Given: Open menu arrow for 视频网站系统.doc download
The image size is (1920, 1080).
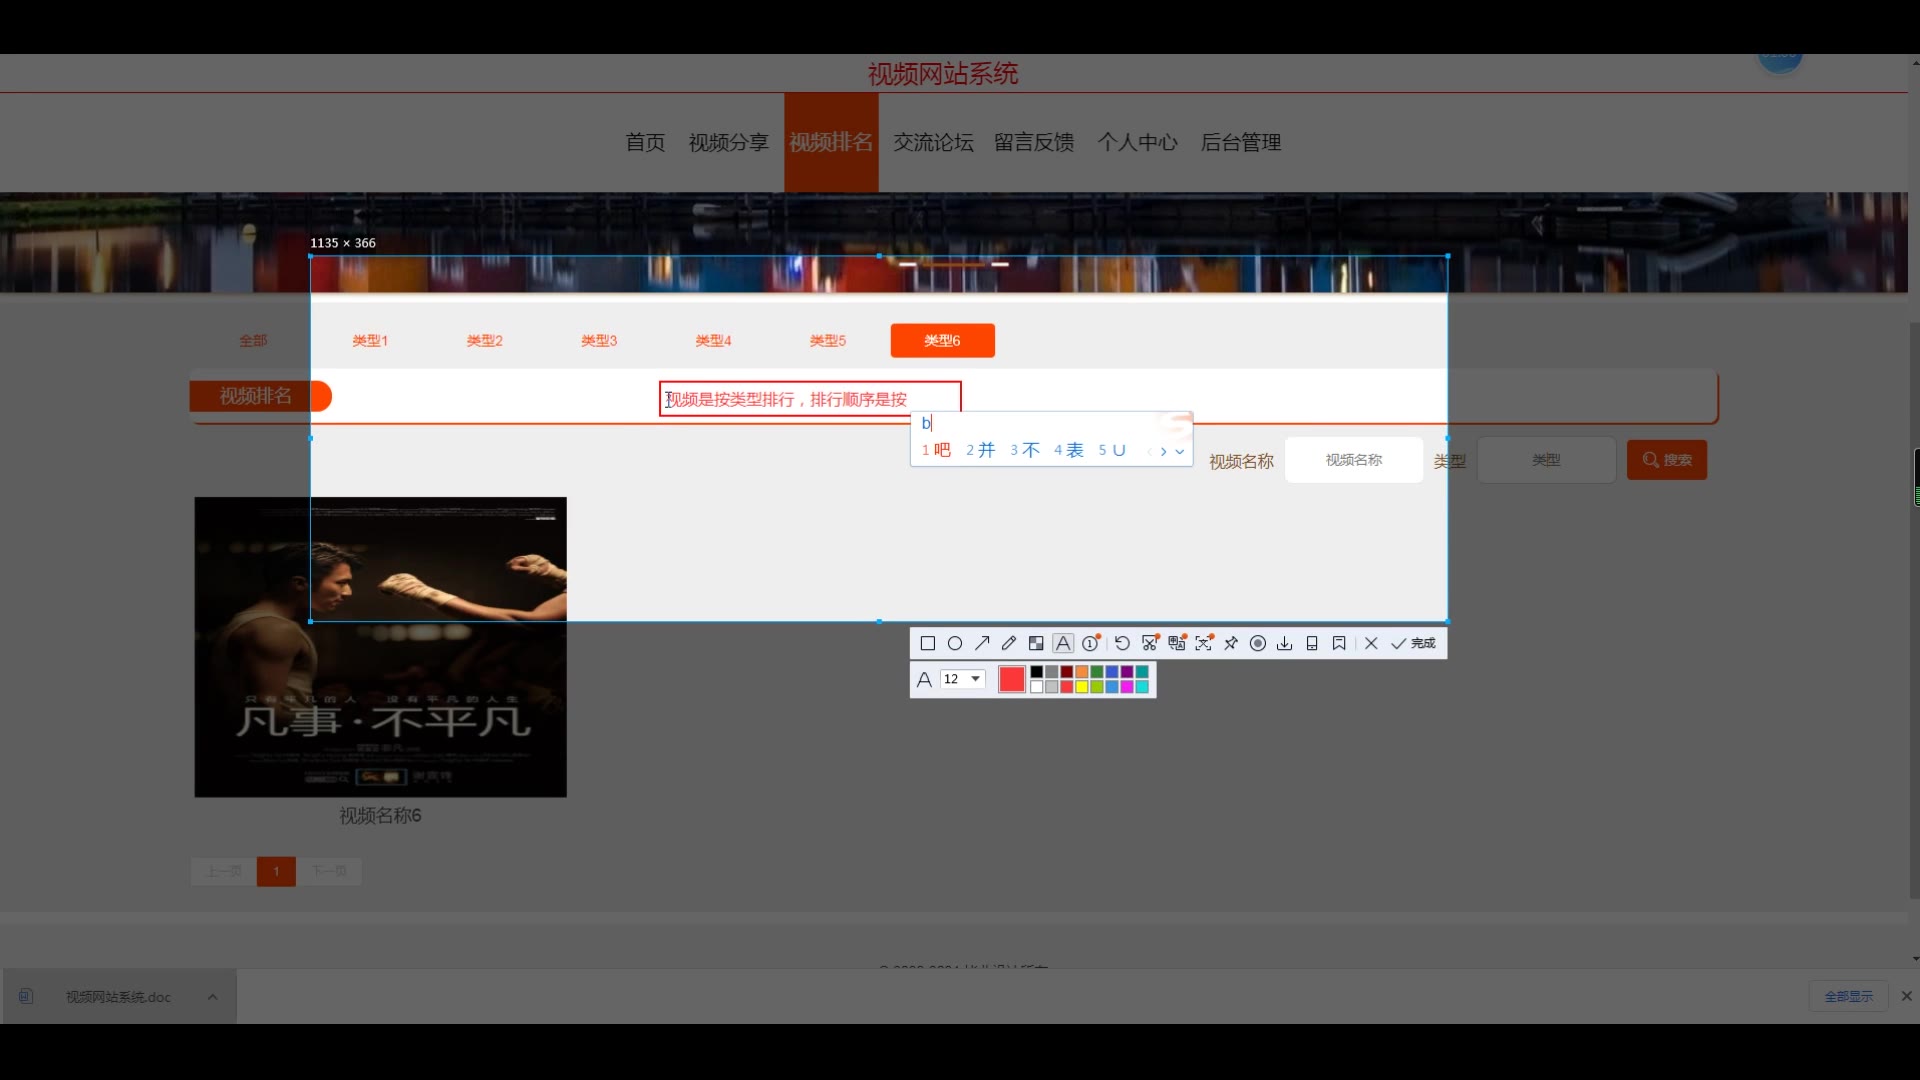Looking at the screenshot, I should click(213, 997).
